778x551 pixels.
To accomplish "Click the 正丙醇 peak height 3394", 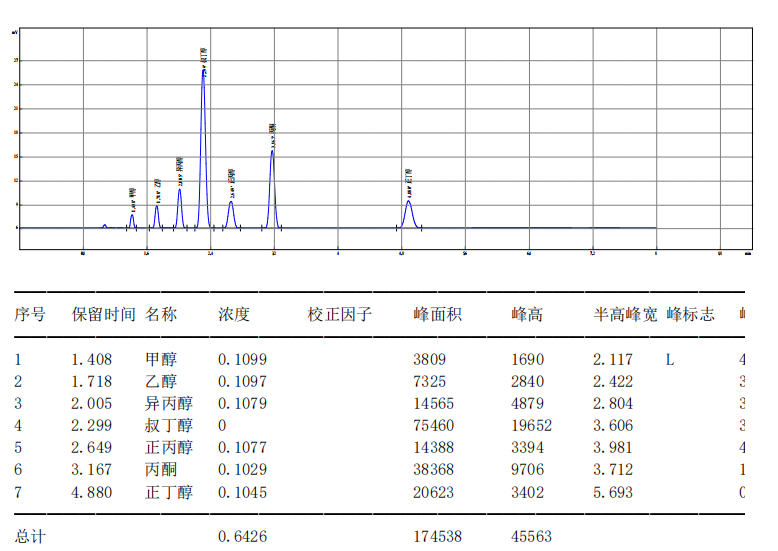I will coord(527,448).
